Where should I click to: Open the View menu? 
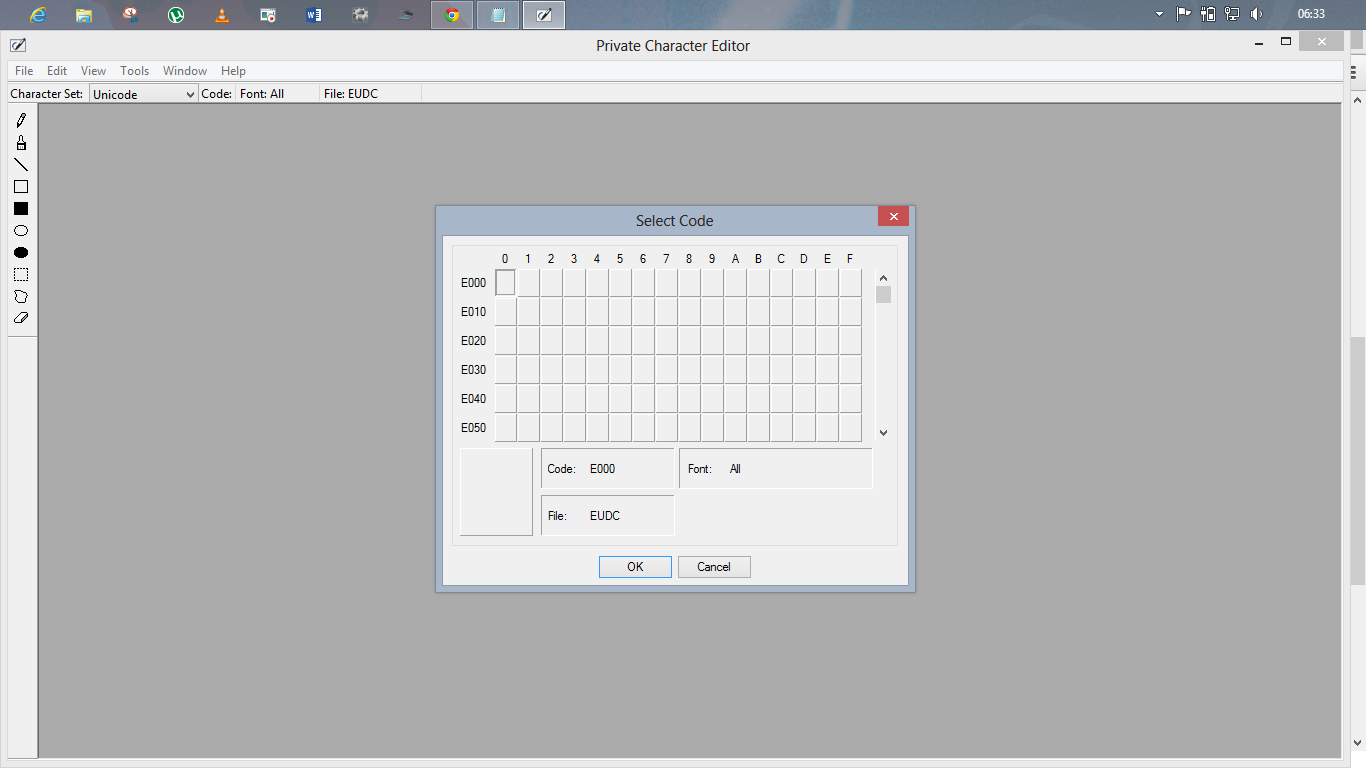point(93,71)
